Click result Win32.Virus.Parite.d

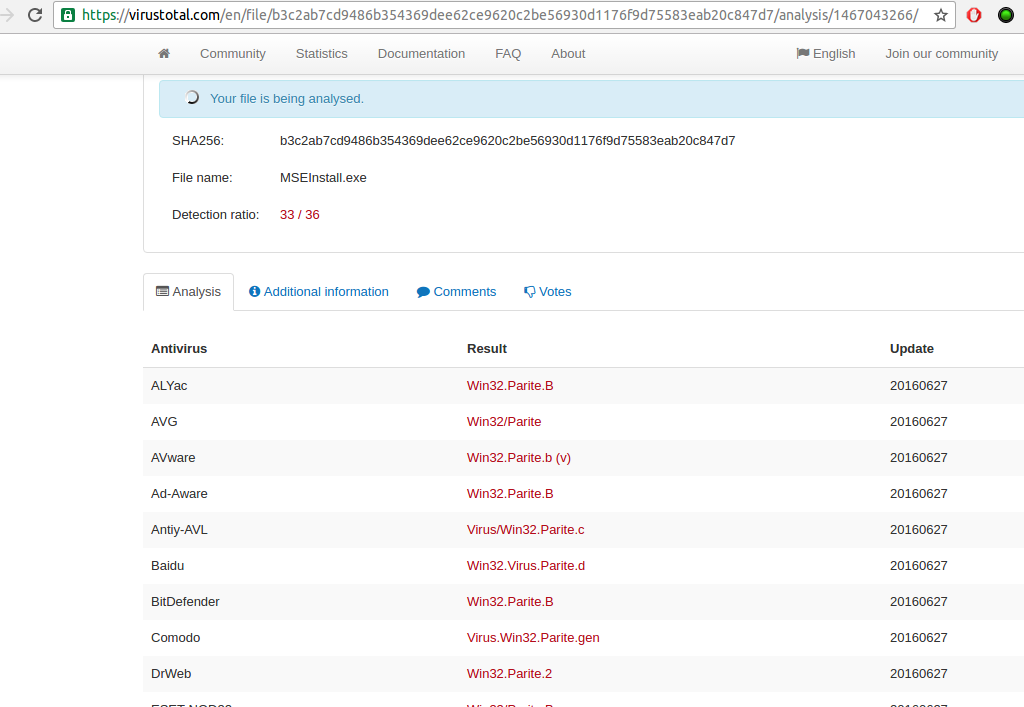(x=526, y=565)
